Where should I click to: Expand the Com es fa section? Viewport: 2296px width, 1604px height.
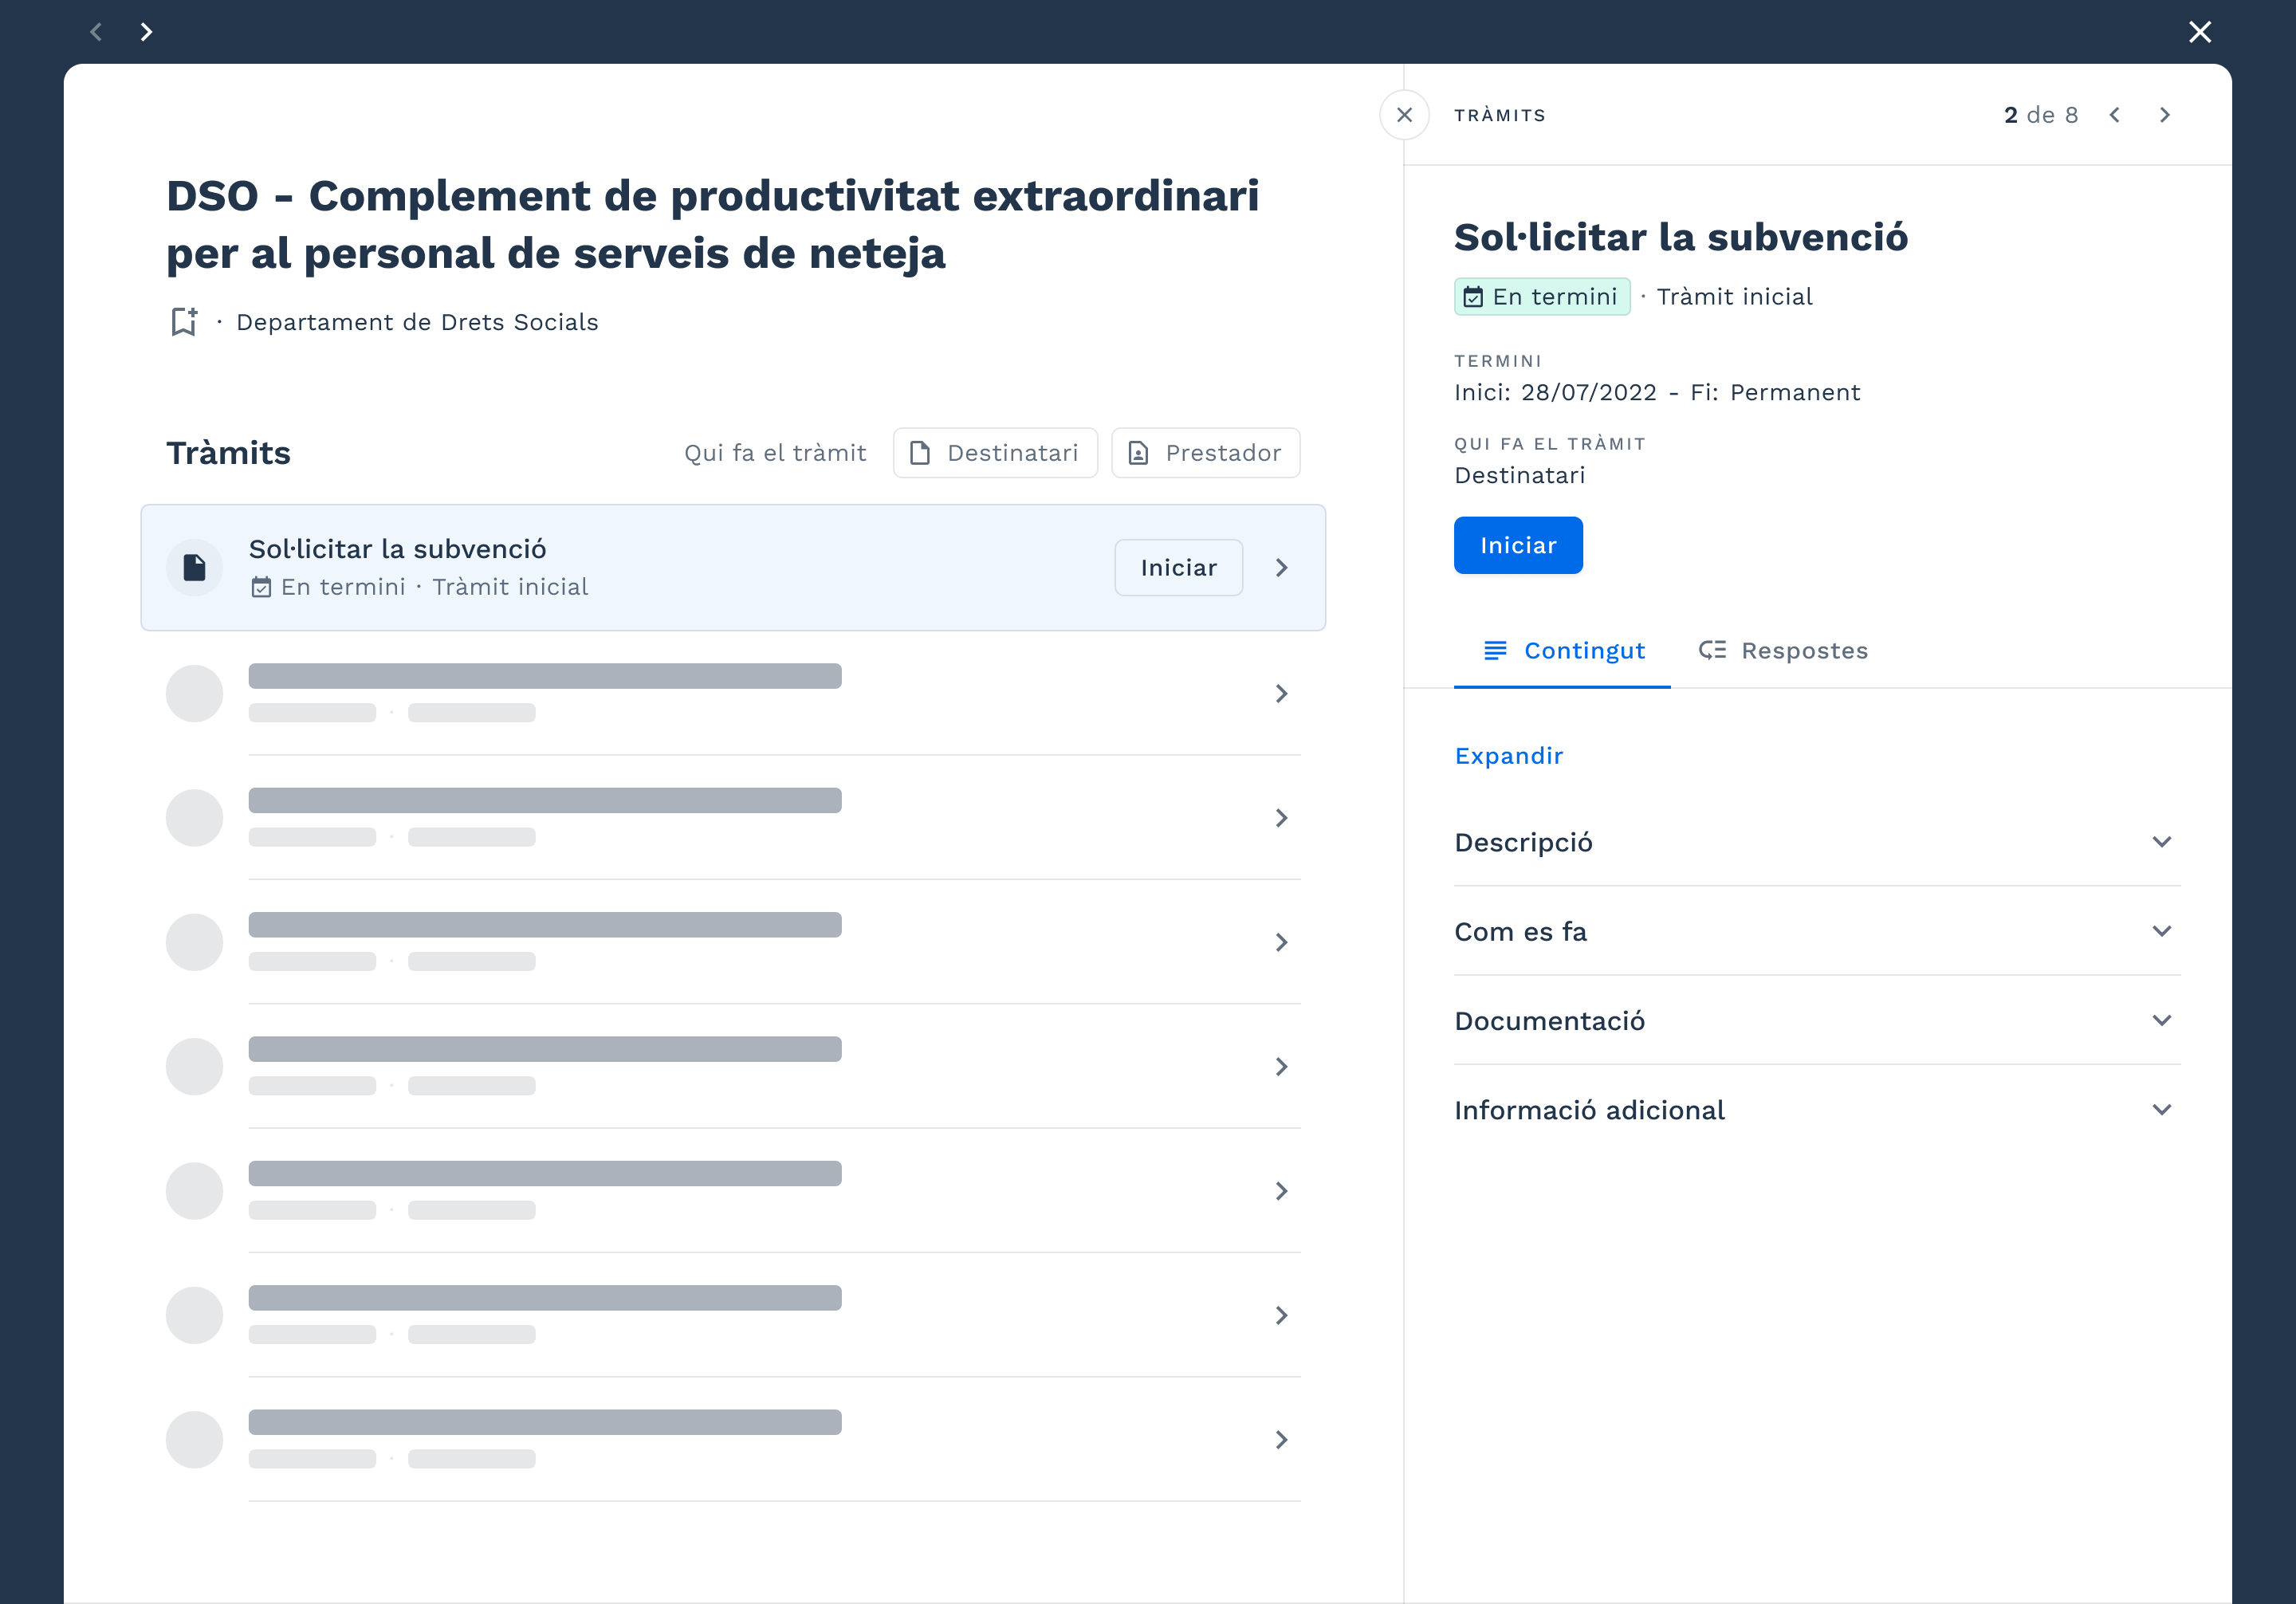pos(1817,931)
